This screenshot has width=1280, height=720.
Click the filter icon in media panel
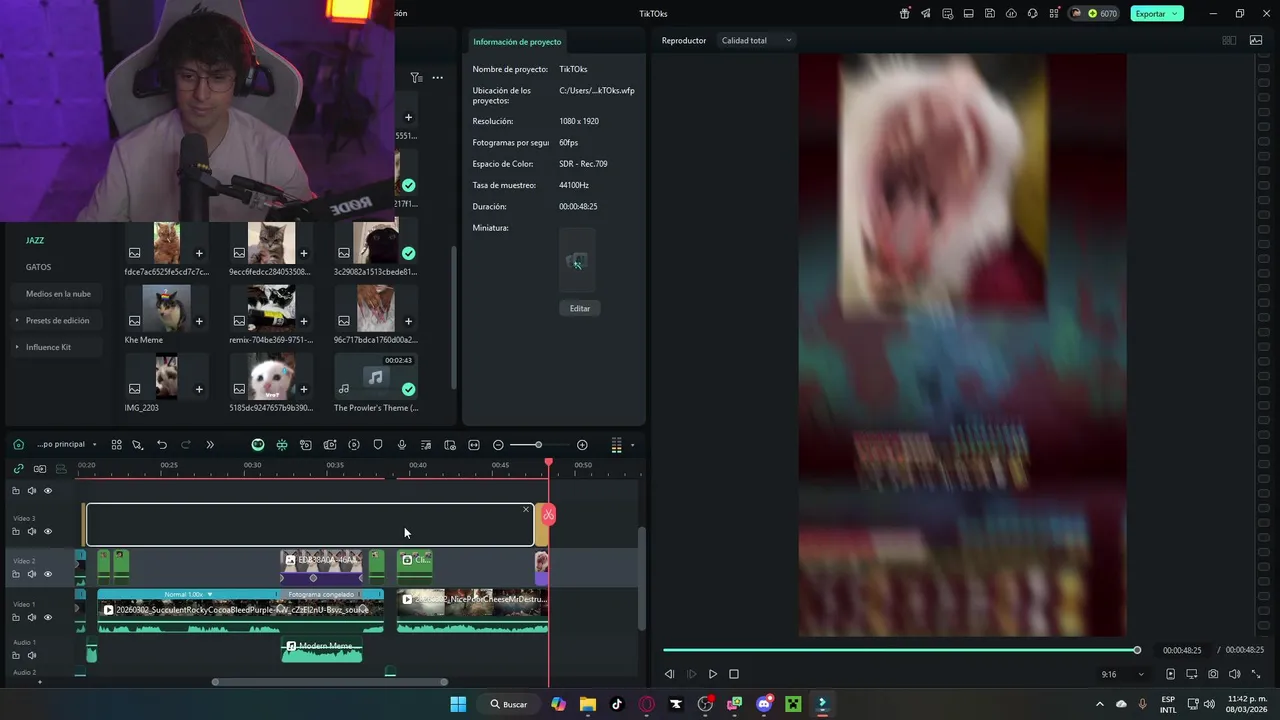click(x=416, y=77)
